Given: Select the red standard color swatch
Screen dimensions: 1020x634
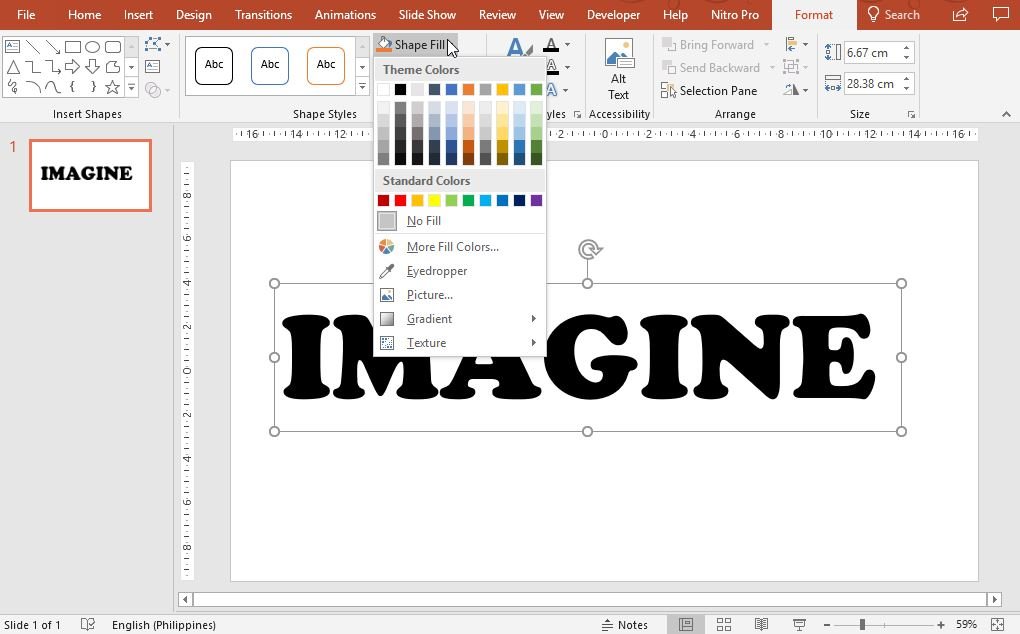Looking at the screenshot, I should pyautogui.click(x=400, y=201).
